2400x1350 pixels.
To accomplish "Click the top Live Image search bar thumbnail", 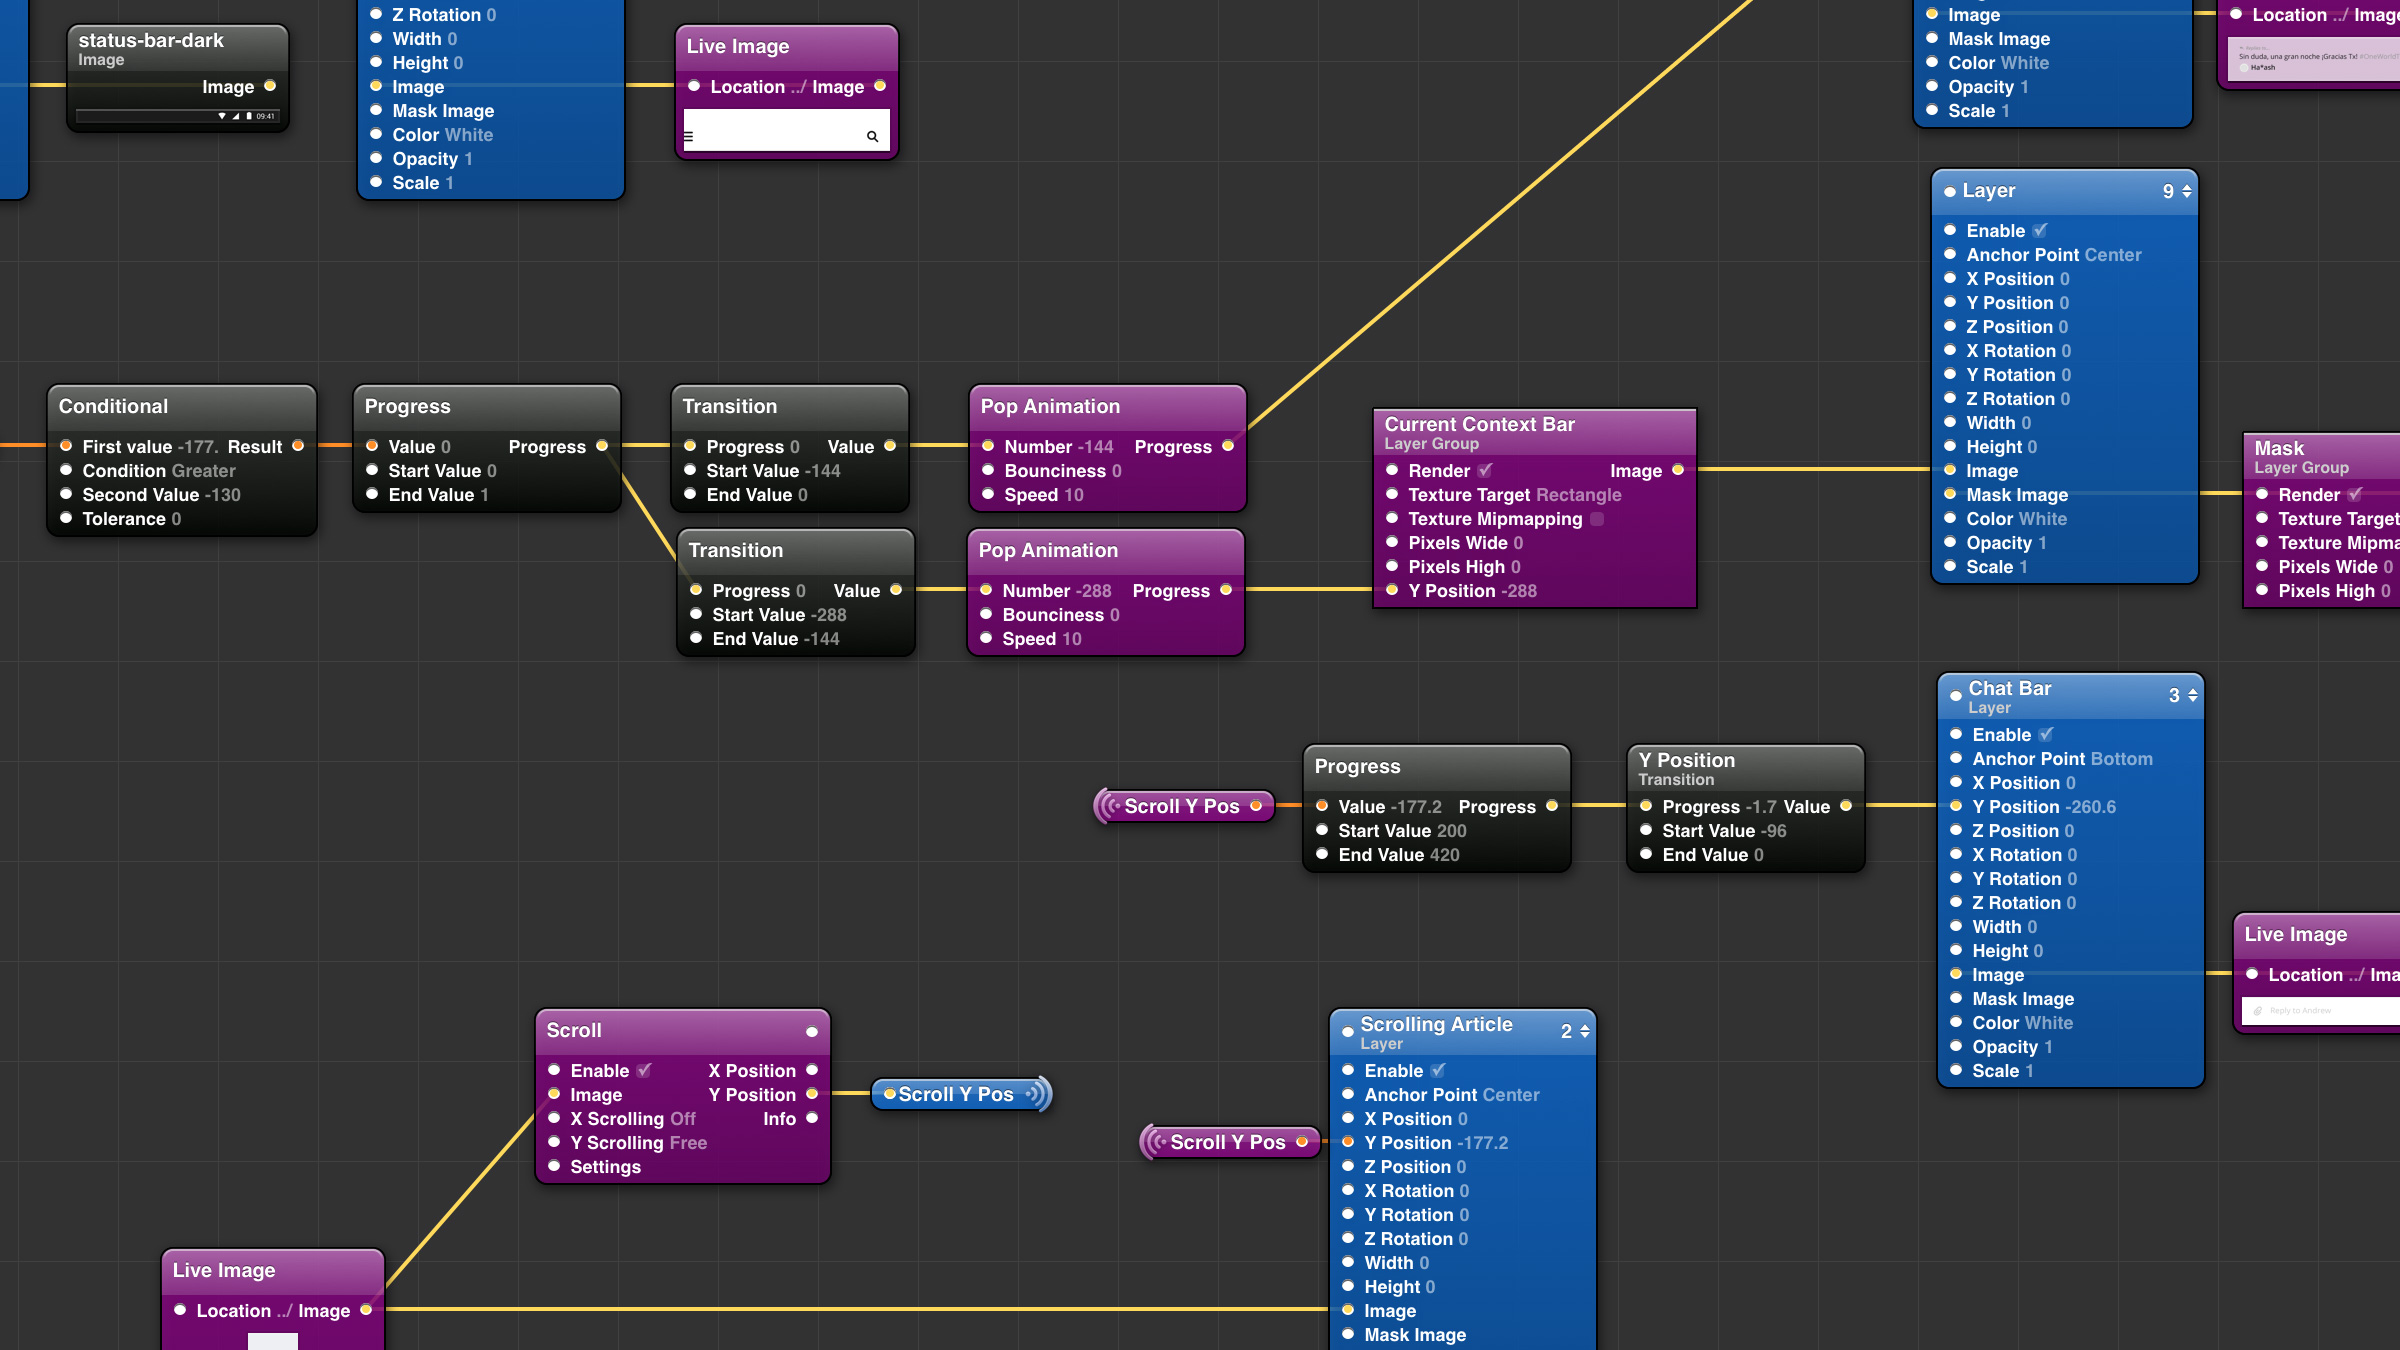I will [x=786, y=131].
